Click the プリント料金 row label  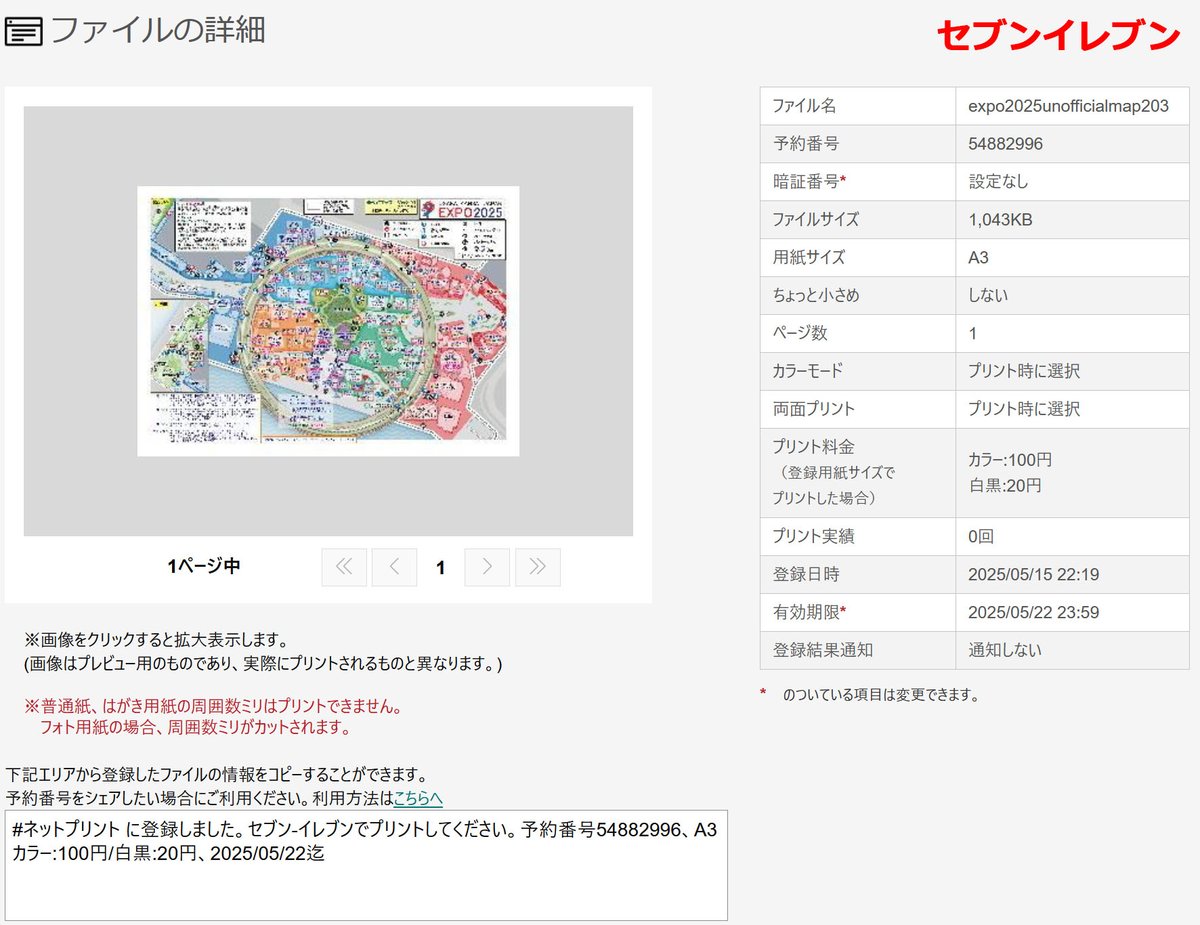814,447
